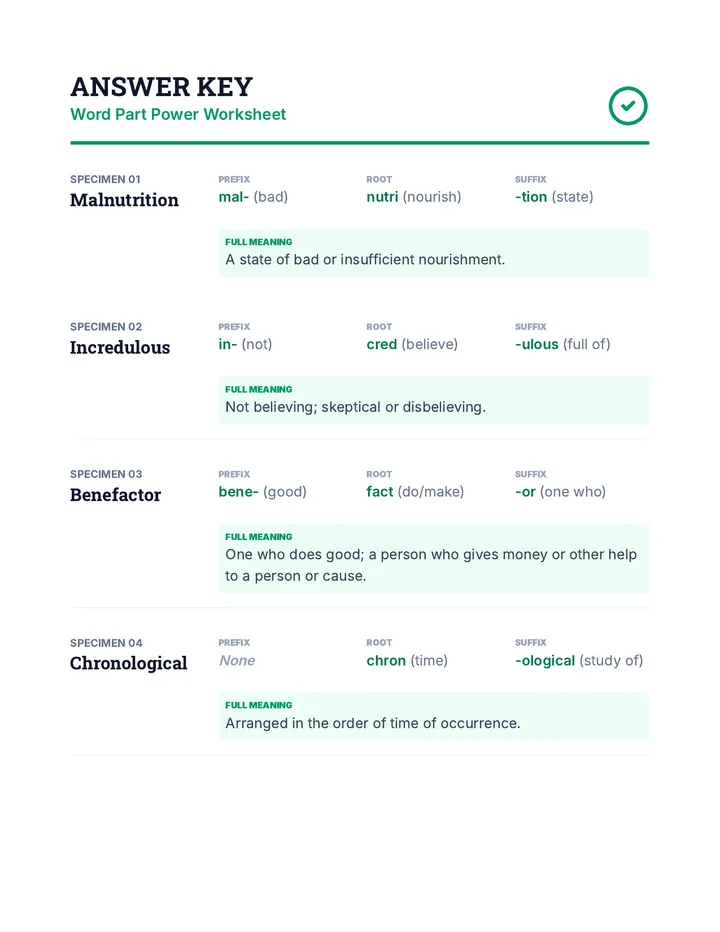Click the Word Part Power Worksheet subtitle
This screenshot has width=720, height=932.
(x=178, y=114)
